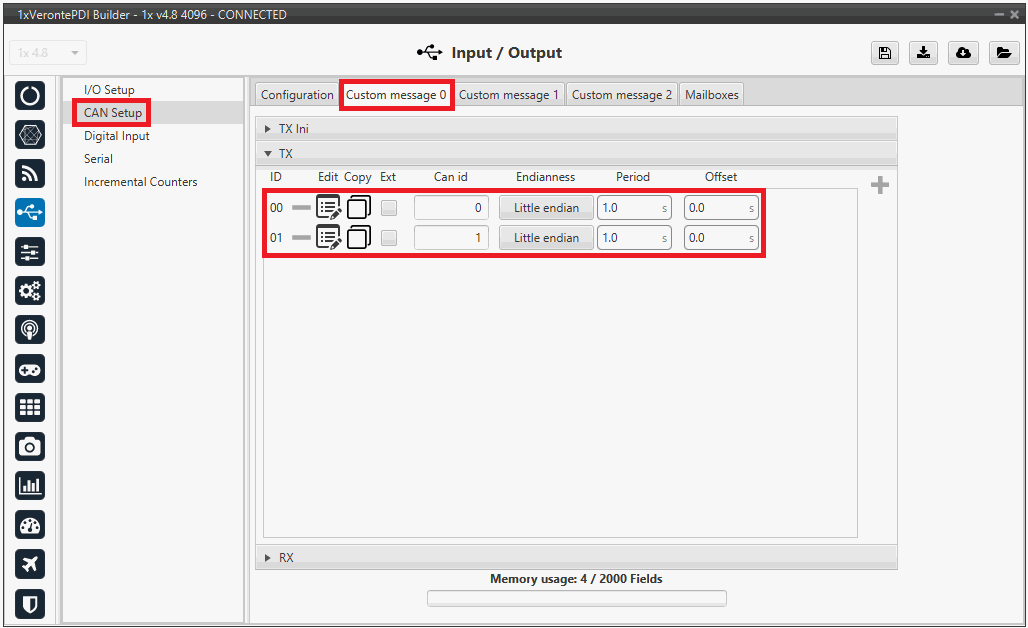This screenshot has height=628, width=1028.
Task: Edit TX message 00 with edit icon
Action: click(328, 208)
